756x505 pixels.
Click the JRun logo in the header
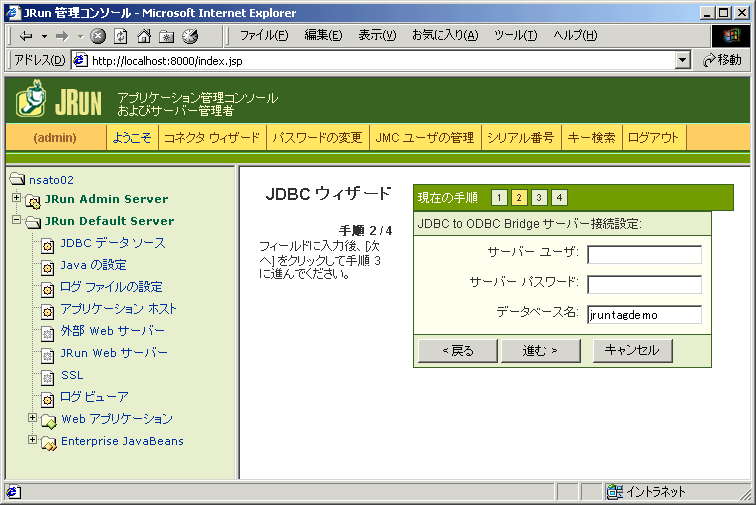59,99
